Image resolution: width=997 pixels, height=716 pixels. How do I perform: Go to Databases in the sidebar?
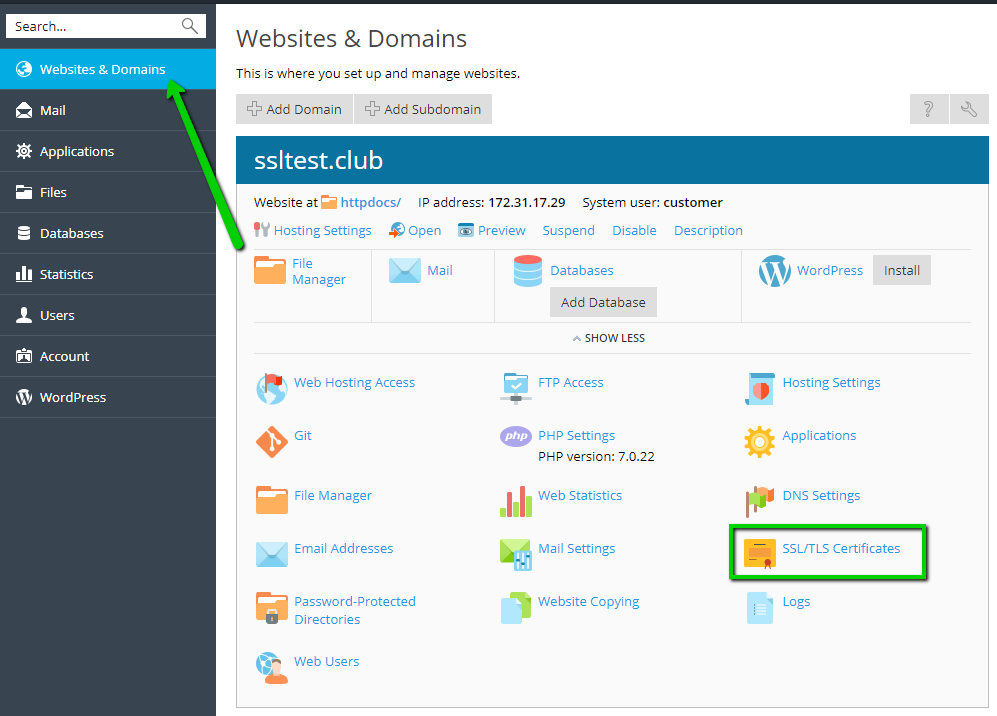(71, 233)
